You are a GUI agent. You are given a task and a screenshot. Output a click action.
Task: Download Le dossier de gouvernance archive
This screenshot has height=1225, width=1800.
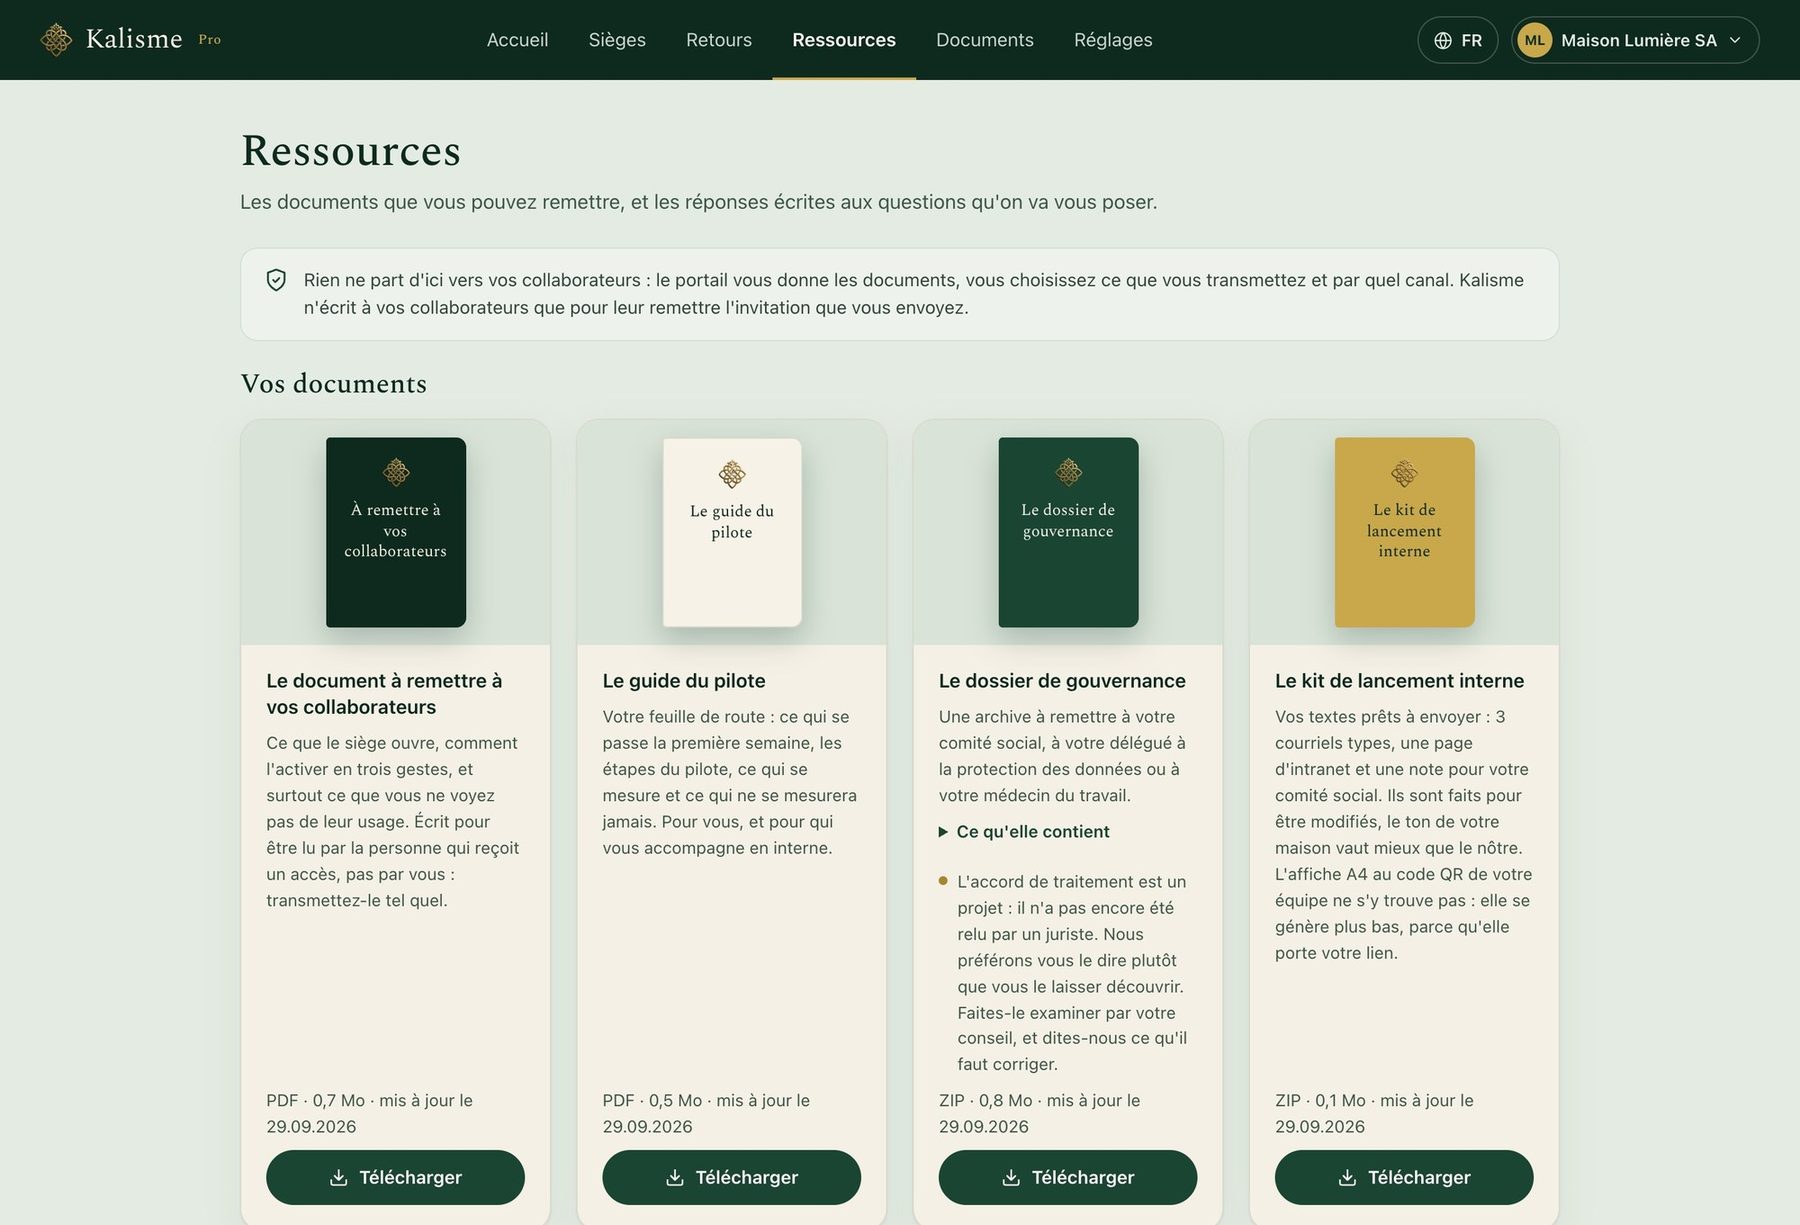[x=1068, y=1177]
